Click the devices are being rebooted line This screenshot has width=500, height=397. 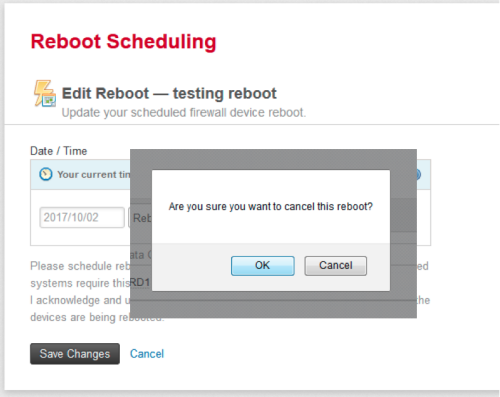97,317
